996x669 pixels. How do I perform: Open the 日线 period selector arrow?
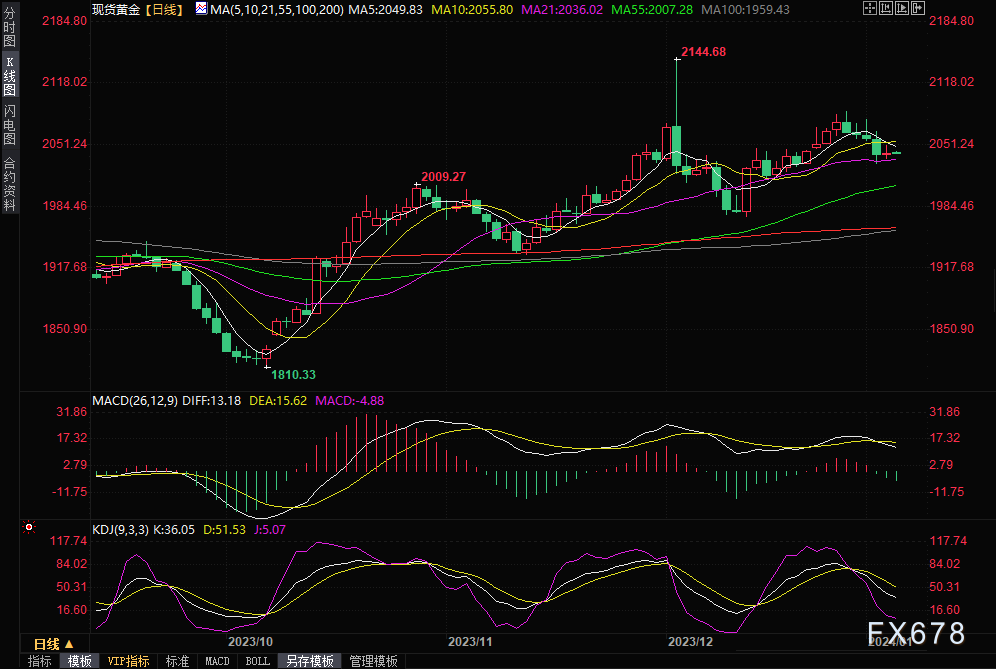click(x=68, y=643)
